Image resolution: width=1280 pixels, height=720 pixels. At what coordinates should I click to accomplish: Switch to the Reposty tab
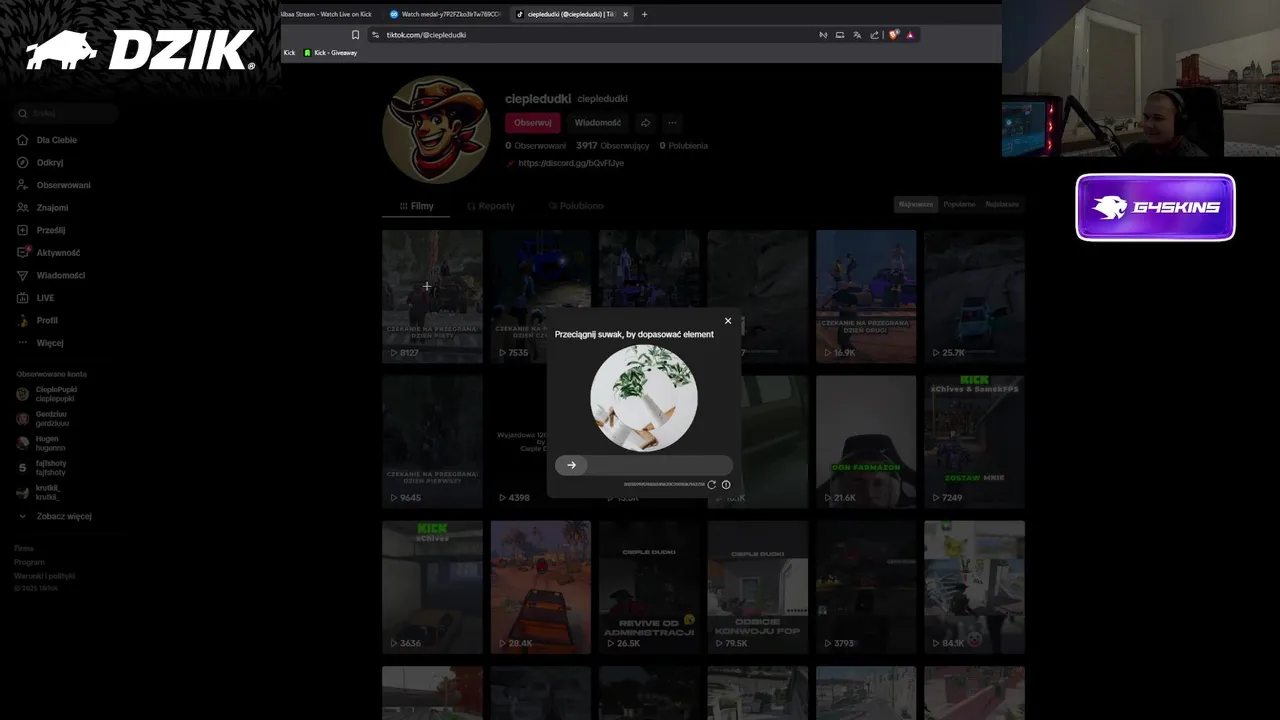[x=491, y=206]
